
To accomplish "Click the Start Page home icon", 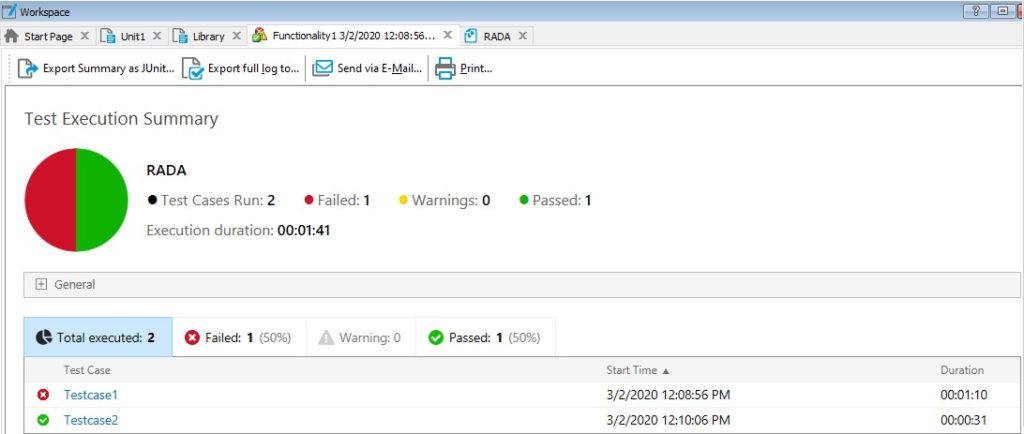I will coord(12,36).
